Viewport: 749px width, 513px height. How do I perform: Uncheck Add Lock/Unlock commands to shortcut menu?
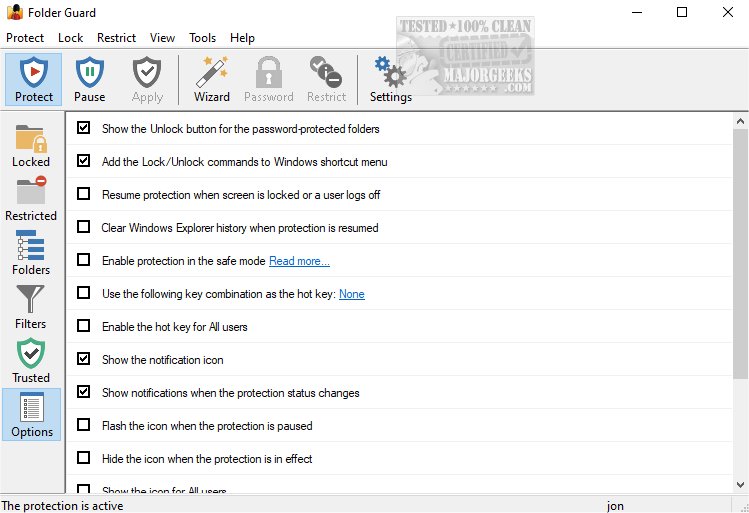coord(84,161)
